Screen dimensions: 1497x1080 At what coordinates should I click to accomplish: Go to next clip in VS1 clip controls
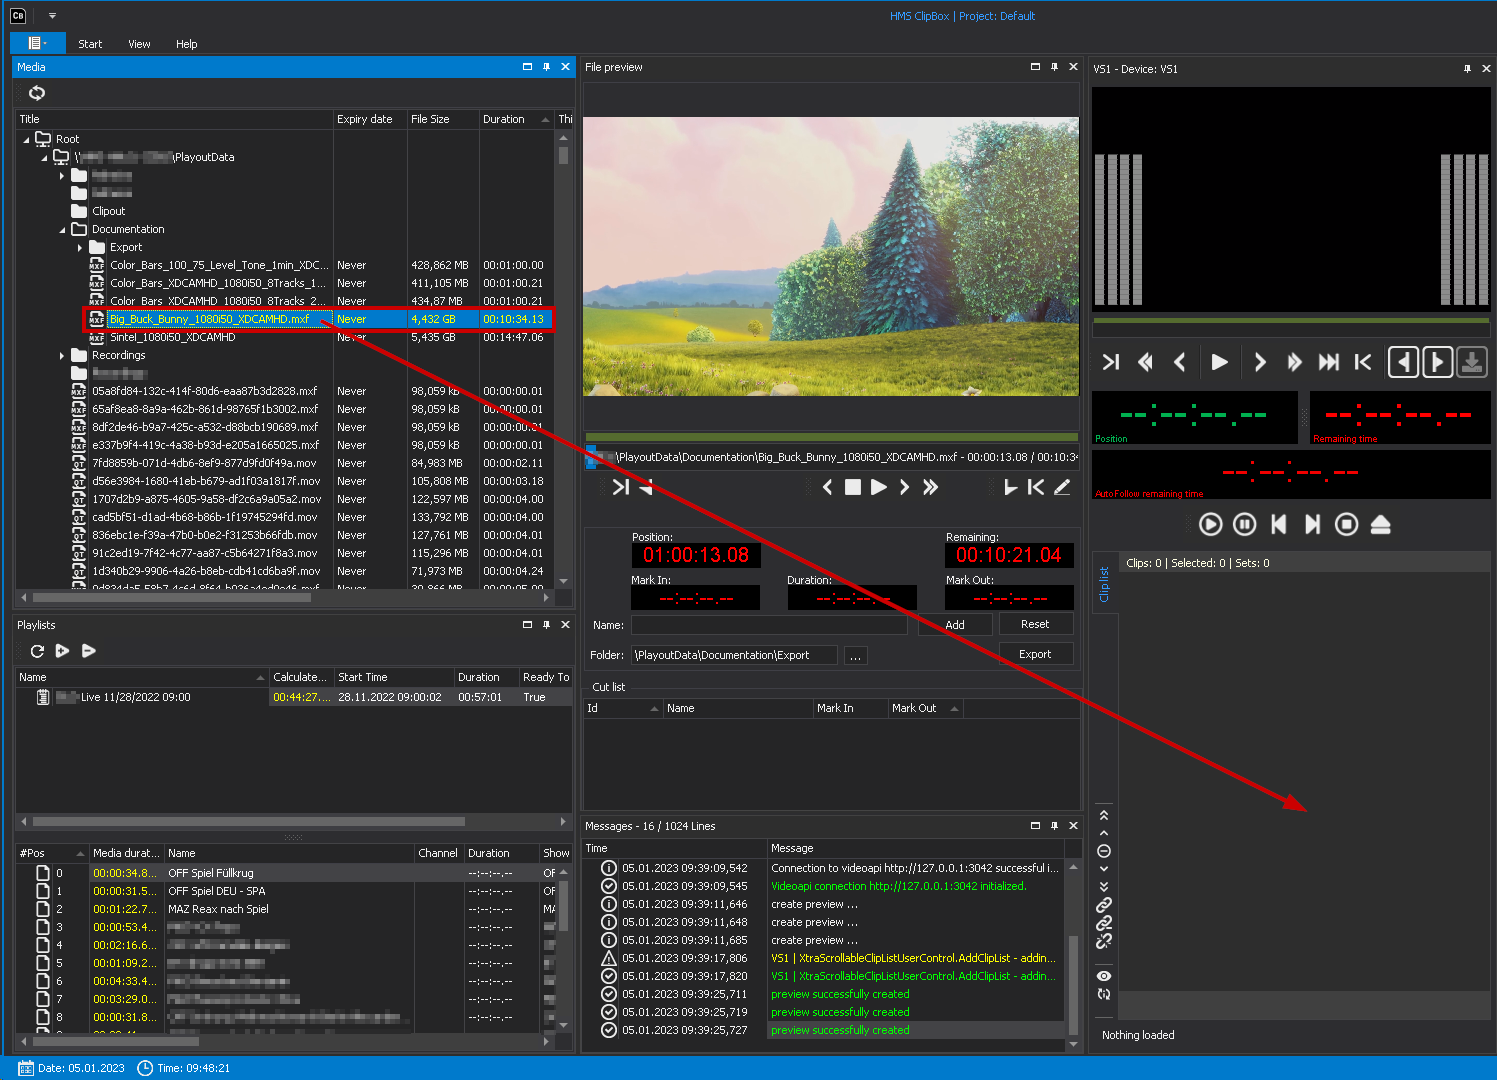coord(1313,524)
